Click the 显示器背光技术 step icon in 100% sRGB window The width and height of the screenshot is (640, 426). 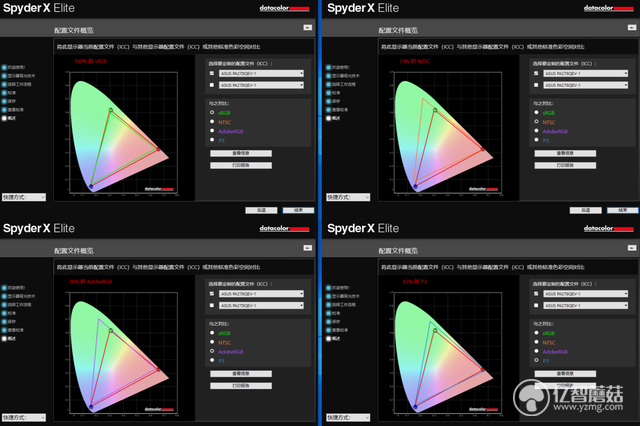4,76
